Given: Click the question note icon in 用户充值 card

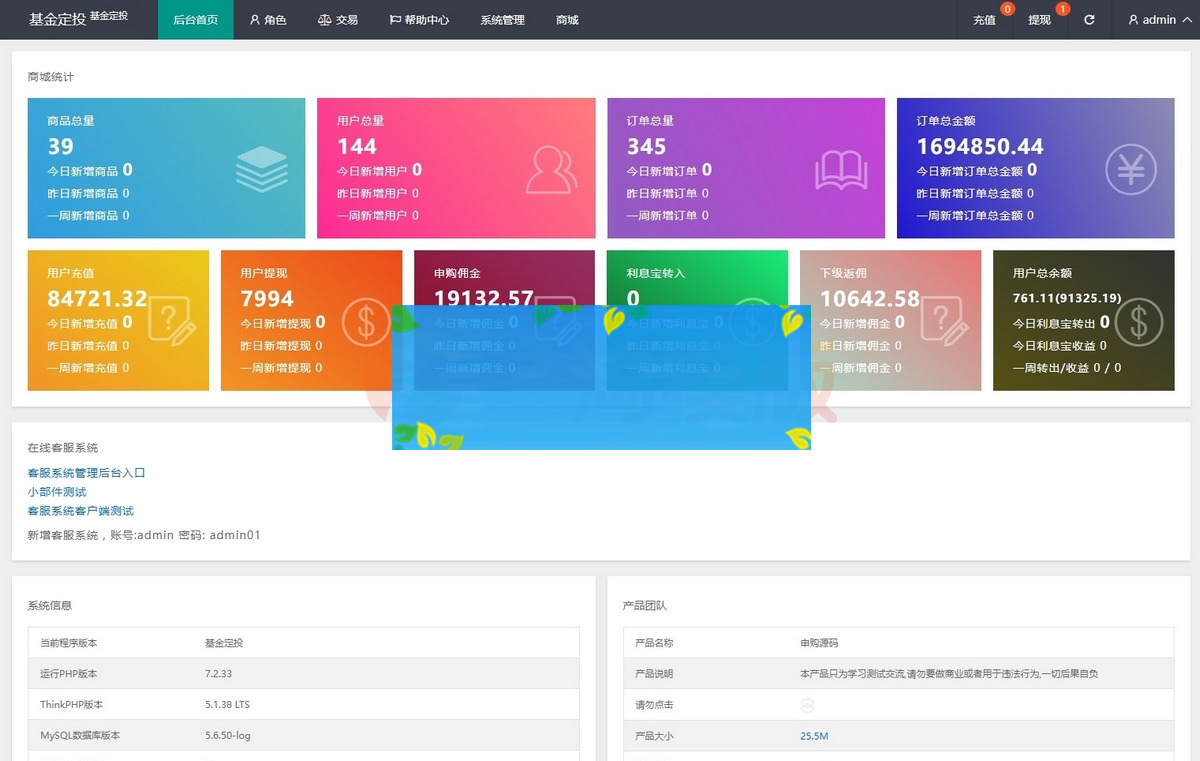Looking at the screenshot, I should (x=172, y=321).
